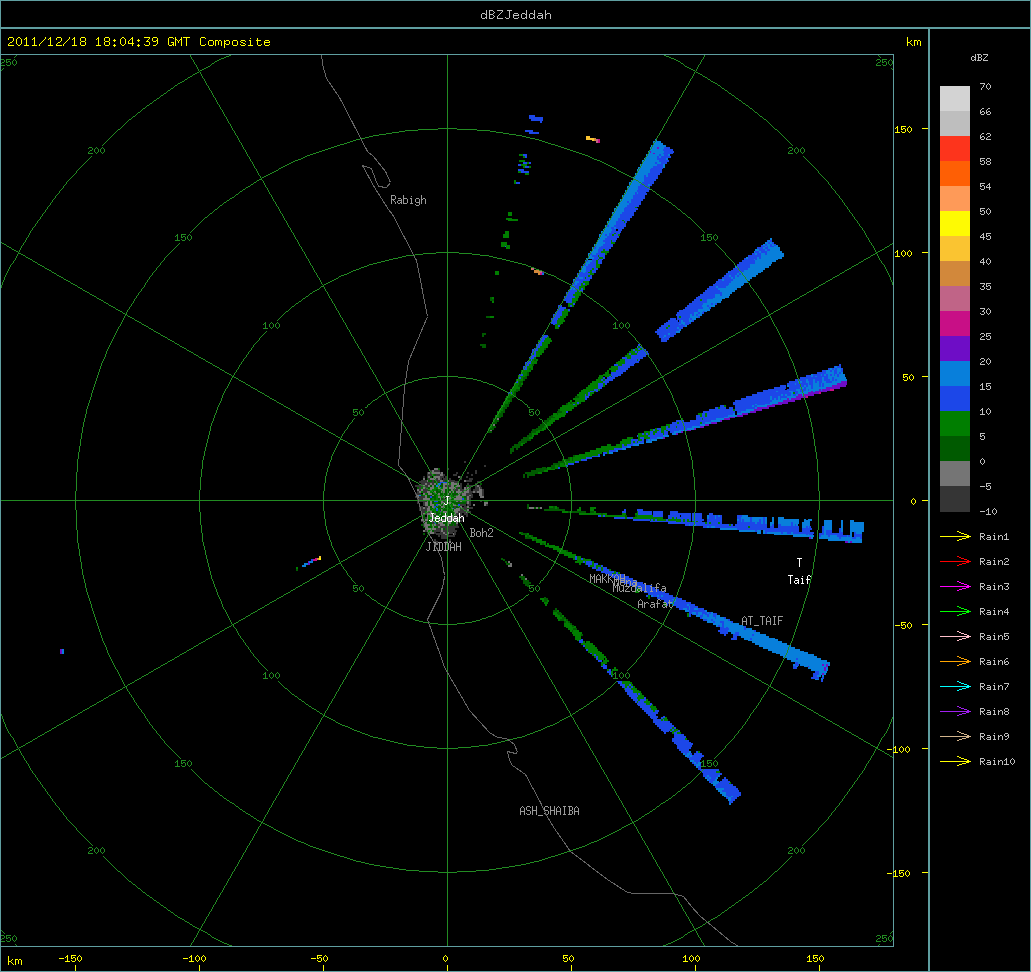Select the purple 20-25 dBZ color swatch
Screen dimensions: 1031x972
tap(955, 349)
